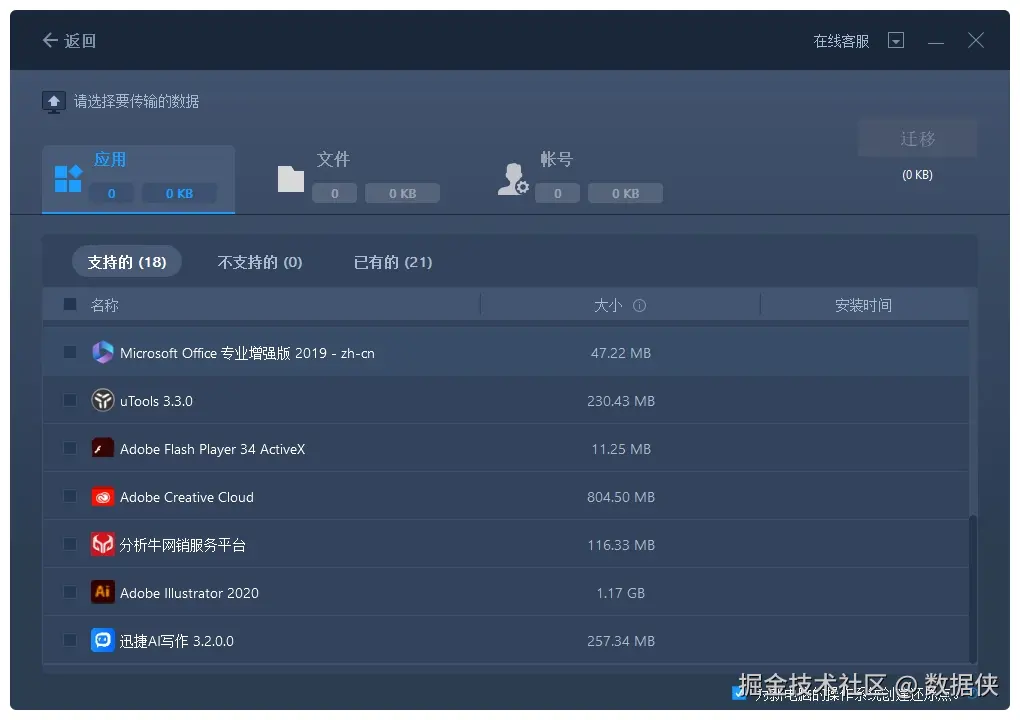Minimize the window
Viewport: 1020px width, 720px height.
pos(935,42)
